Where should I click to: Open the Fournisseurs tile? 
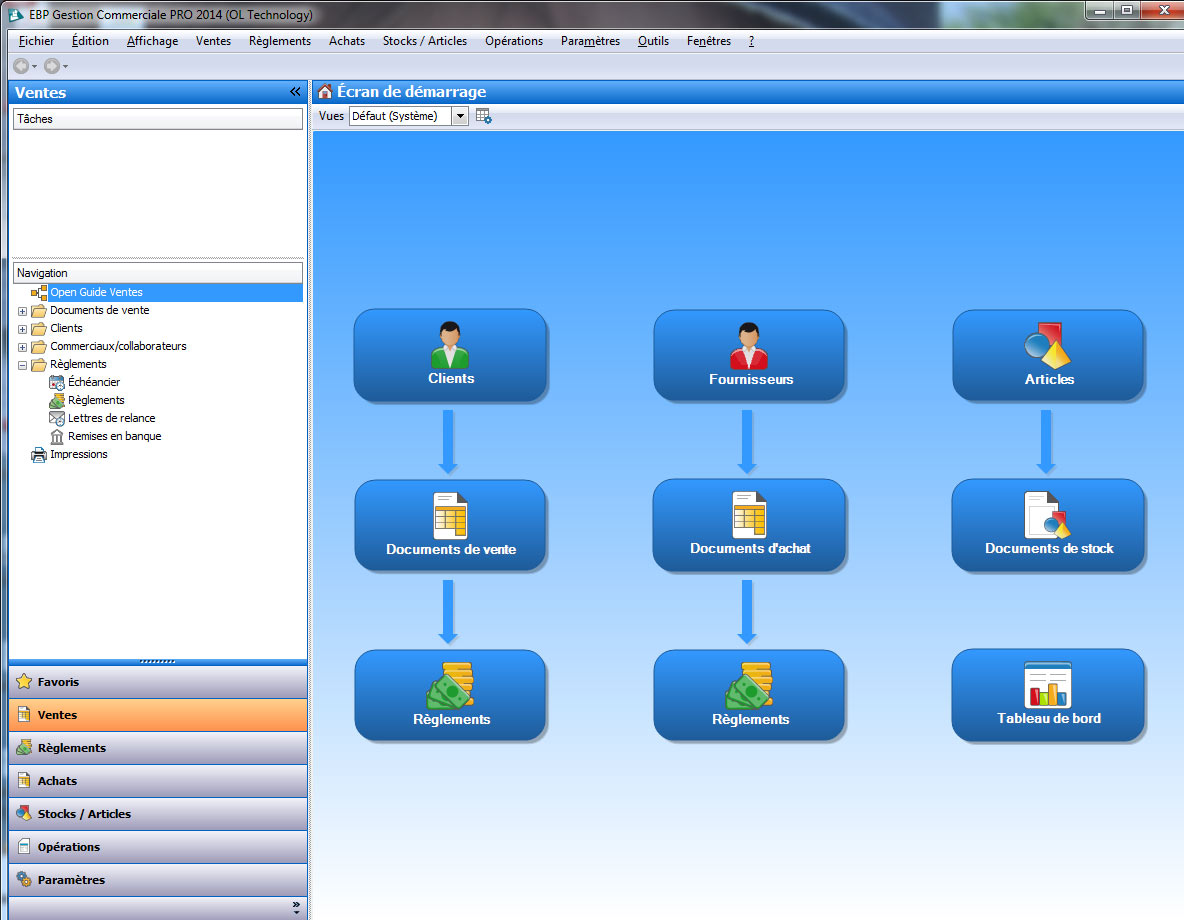click(x=749, y=355)
